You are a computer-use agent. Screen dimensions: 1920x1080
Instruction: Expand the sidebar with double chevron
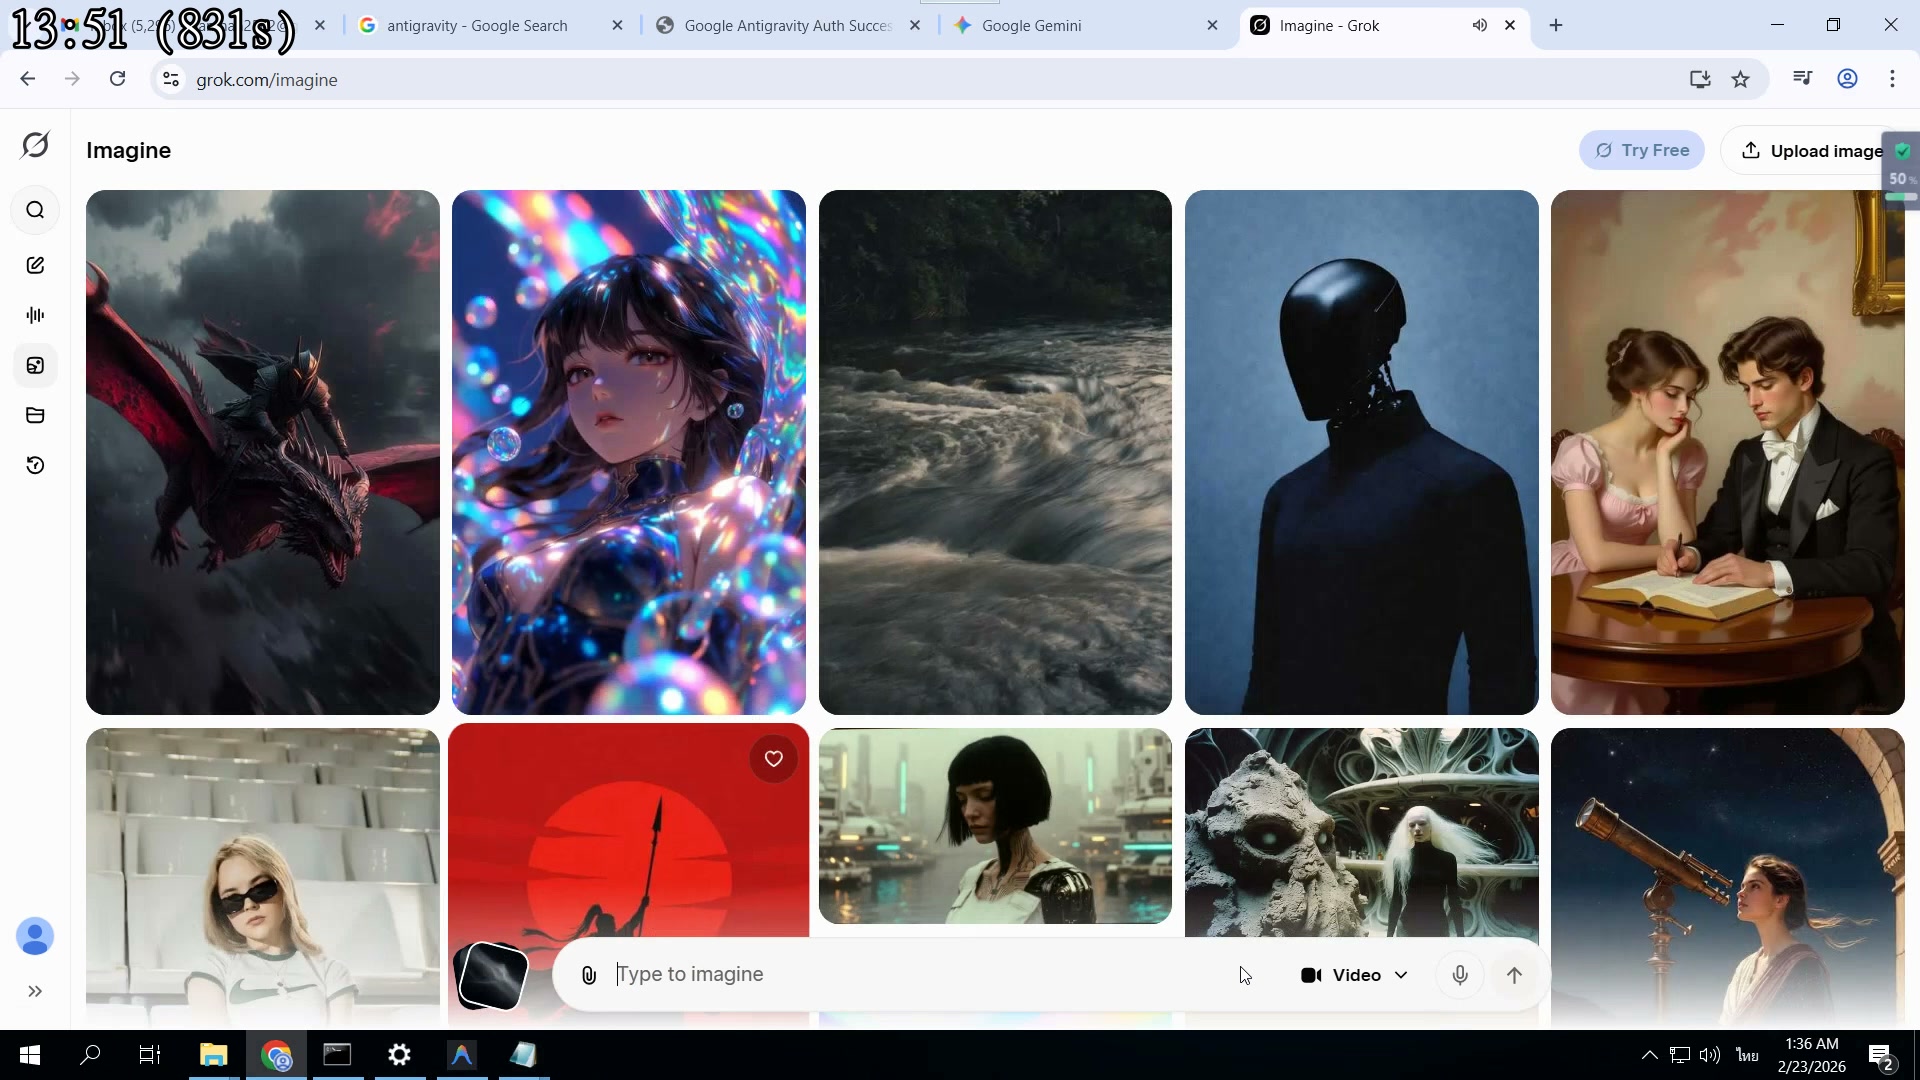tap(35, 991)
